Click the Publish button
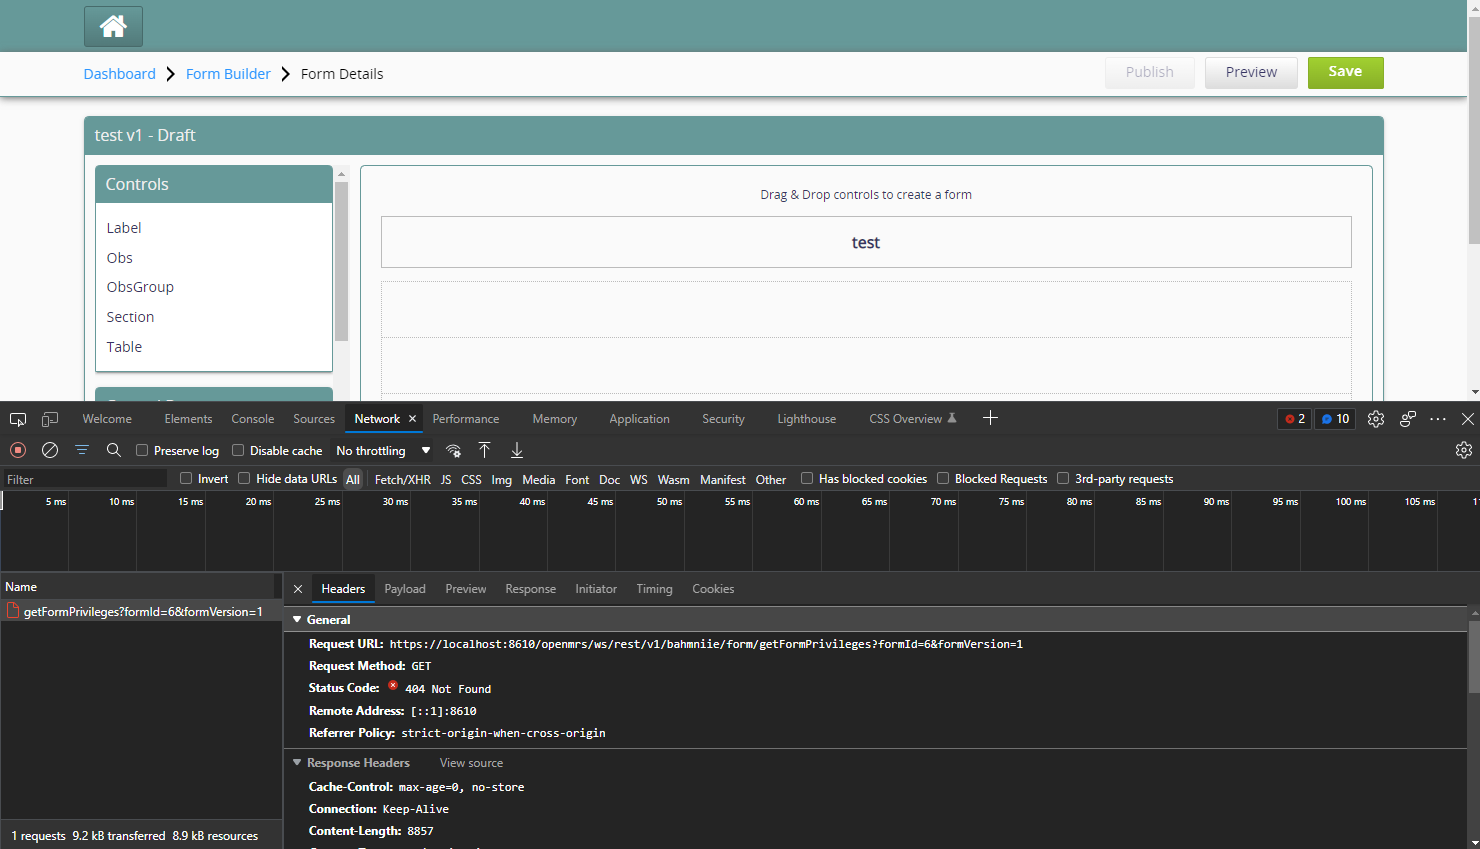1480x849 pixels. coord(1149,72)
